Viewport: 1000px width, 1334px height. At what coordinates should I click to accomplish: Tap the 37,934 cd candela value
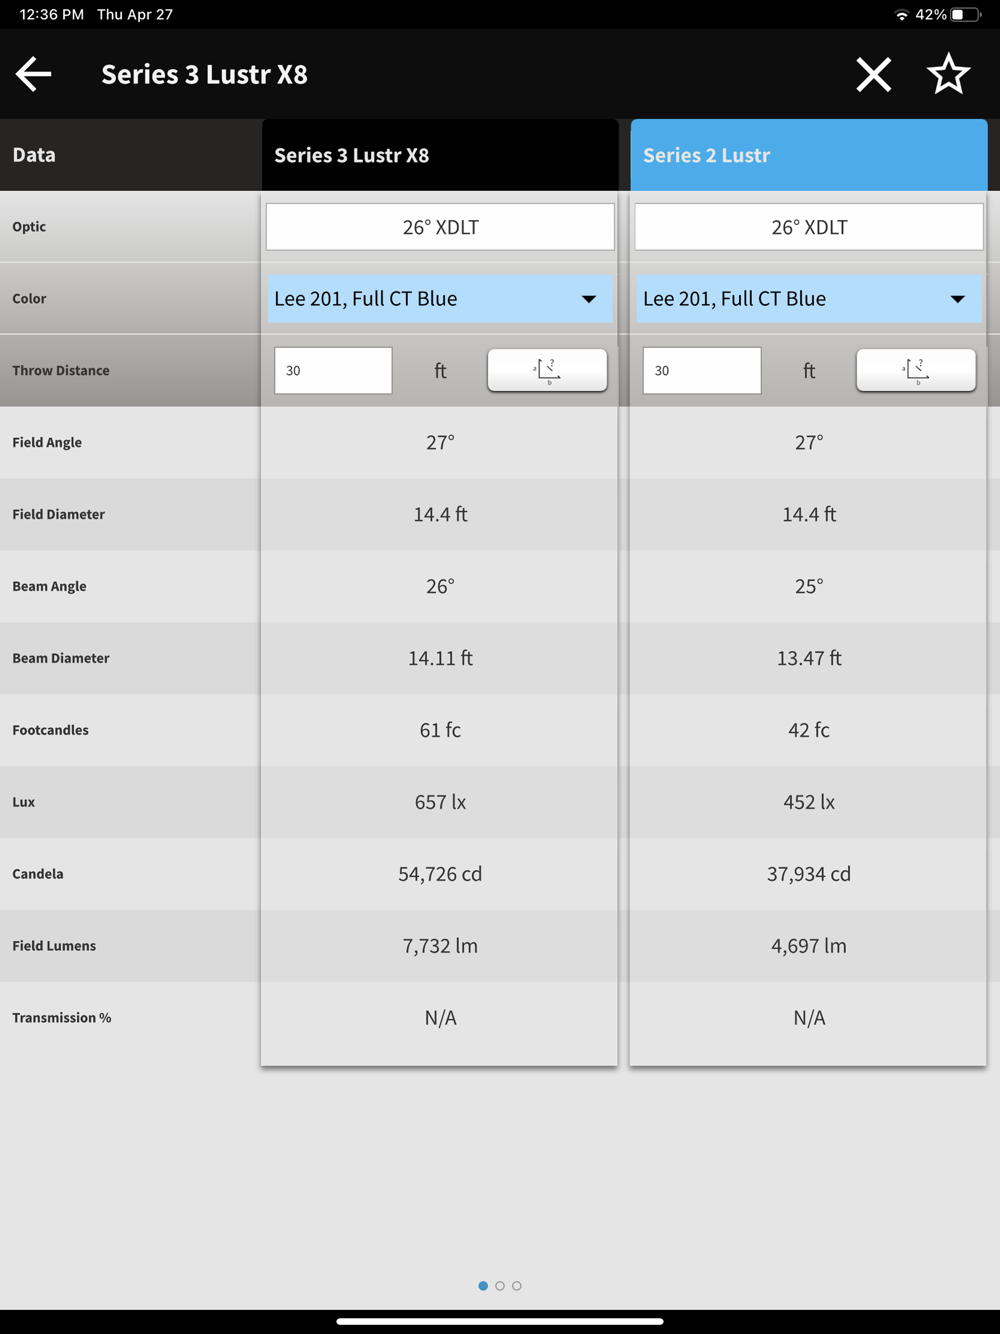click(809, 874)
